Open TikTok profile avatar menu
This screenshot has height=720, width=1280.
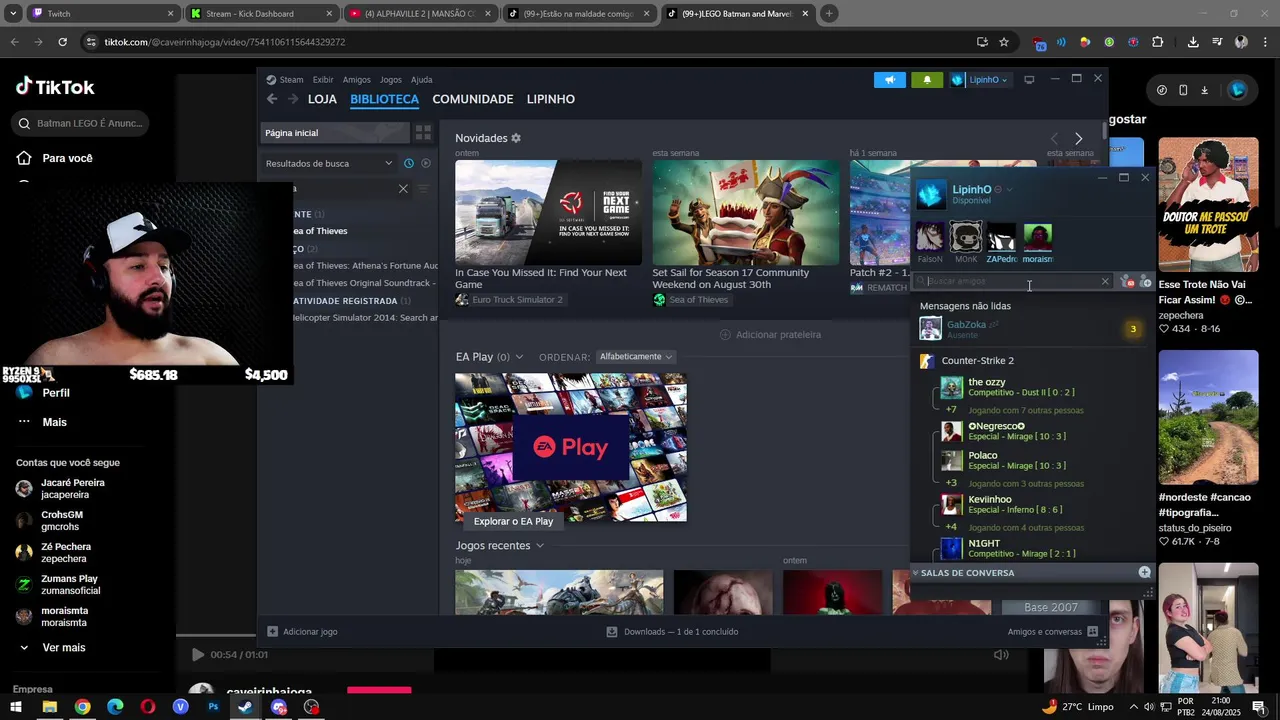click(1237, 90)
